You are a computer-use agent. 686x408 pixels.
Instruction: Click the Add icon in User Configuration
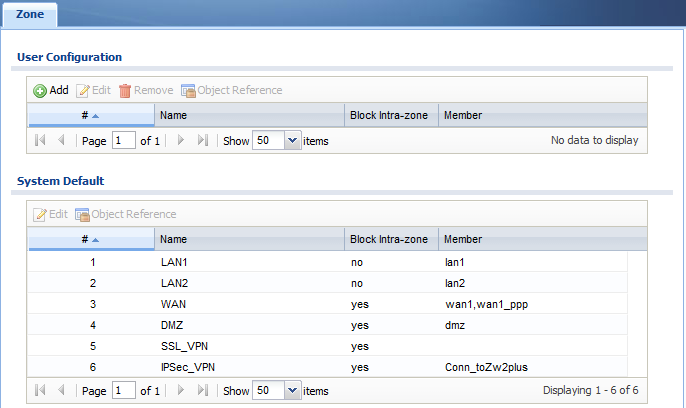(x=40, y=91)
